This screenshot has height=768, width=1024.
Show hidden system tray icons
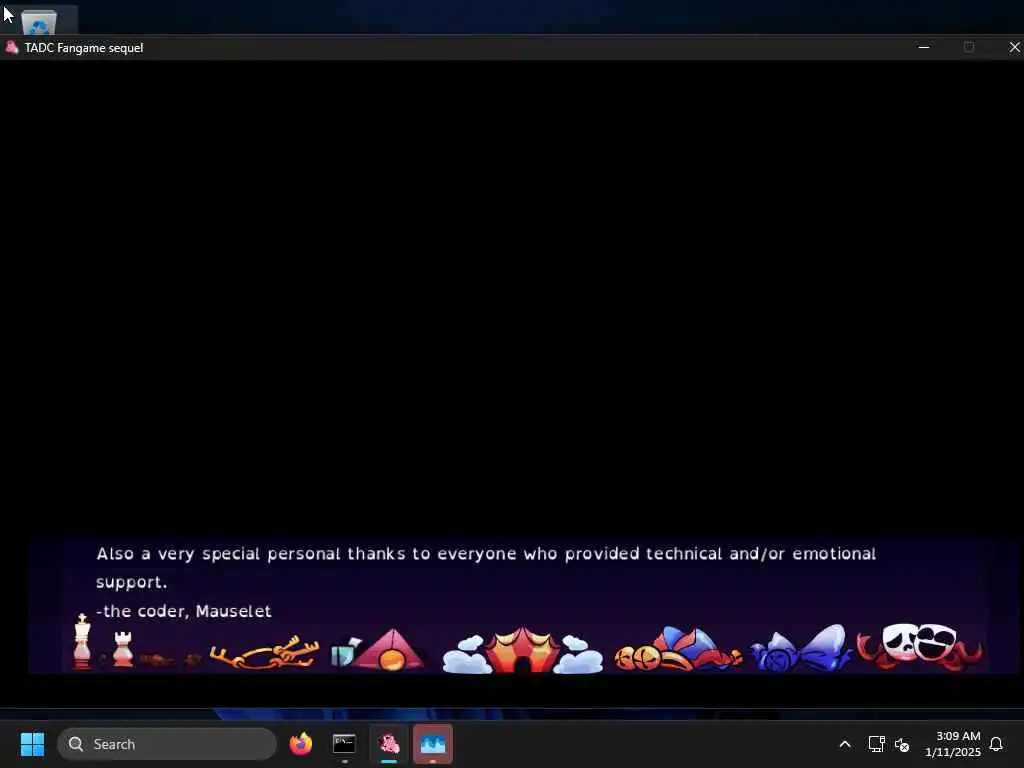click(844, 744)
